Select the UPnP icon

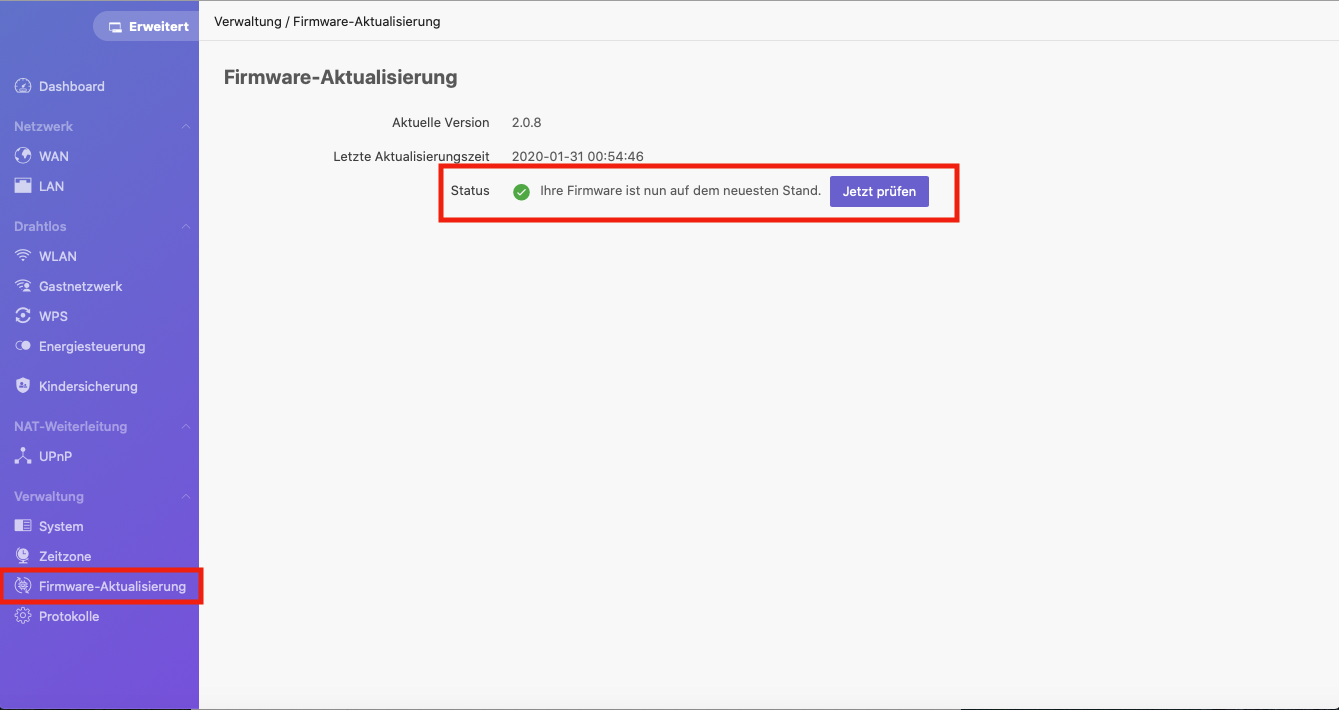(x=22, y=456)
